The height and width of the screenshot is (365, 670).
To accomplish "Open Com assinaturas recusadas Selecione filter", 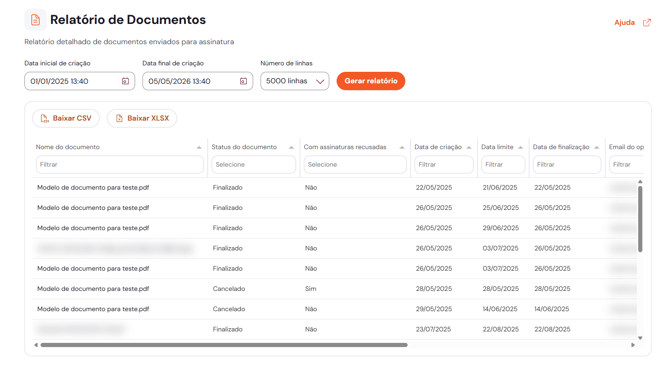I will (355, 165).
